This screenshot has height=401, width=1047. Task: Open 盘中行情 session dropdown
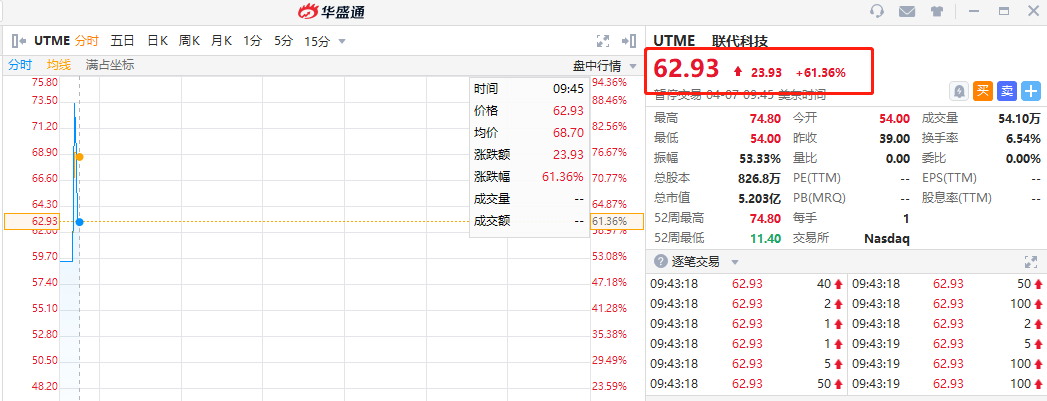coord(604,65)
